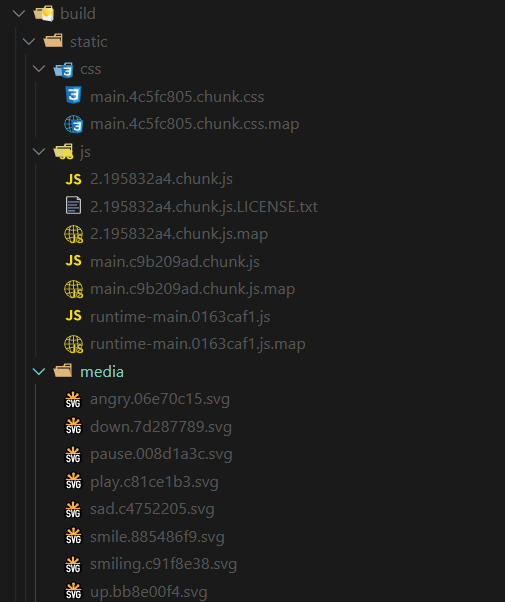Click the SVG icon next to angry.06e70c15.svg

coord(73,399)
